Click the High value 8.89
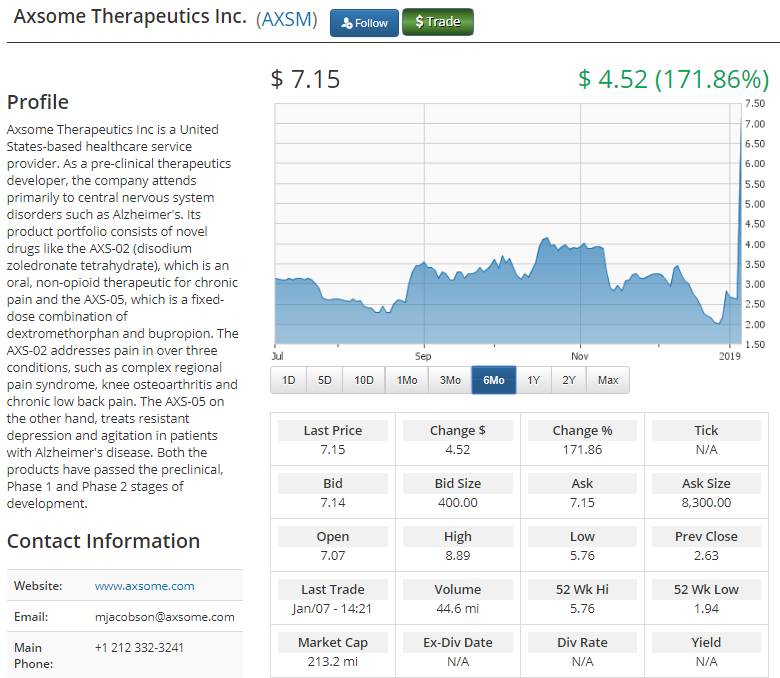This screenshot has height=678, width=780. click(458, 556)
